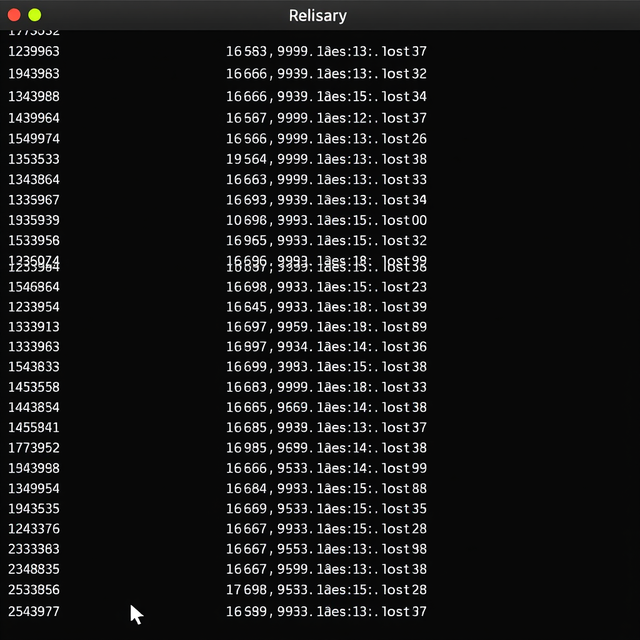The width and height of the screenshot is (640, 640).
Task: Click the 'lost37' message beside 1239963
Action: (x=404, y=51)
